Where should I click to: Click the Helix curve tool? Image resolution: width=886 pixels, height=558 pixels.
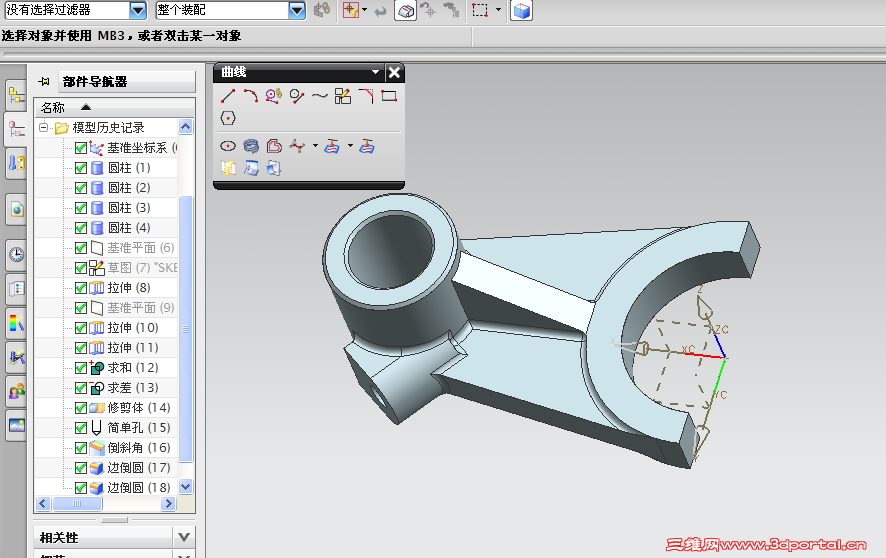pyautogui.click(x=251, y=146)
